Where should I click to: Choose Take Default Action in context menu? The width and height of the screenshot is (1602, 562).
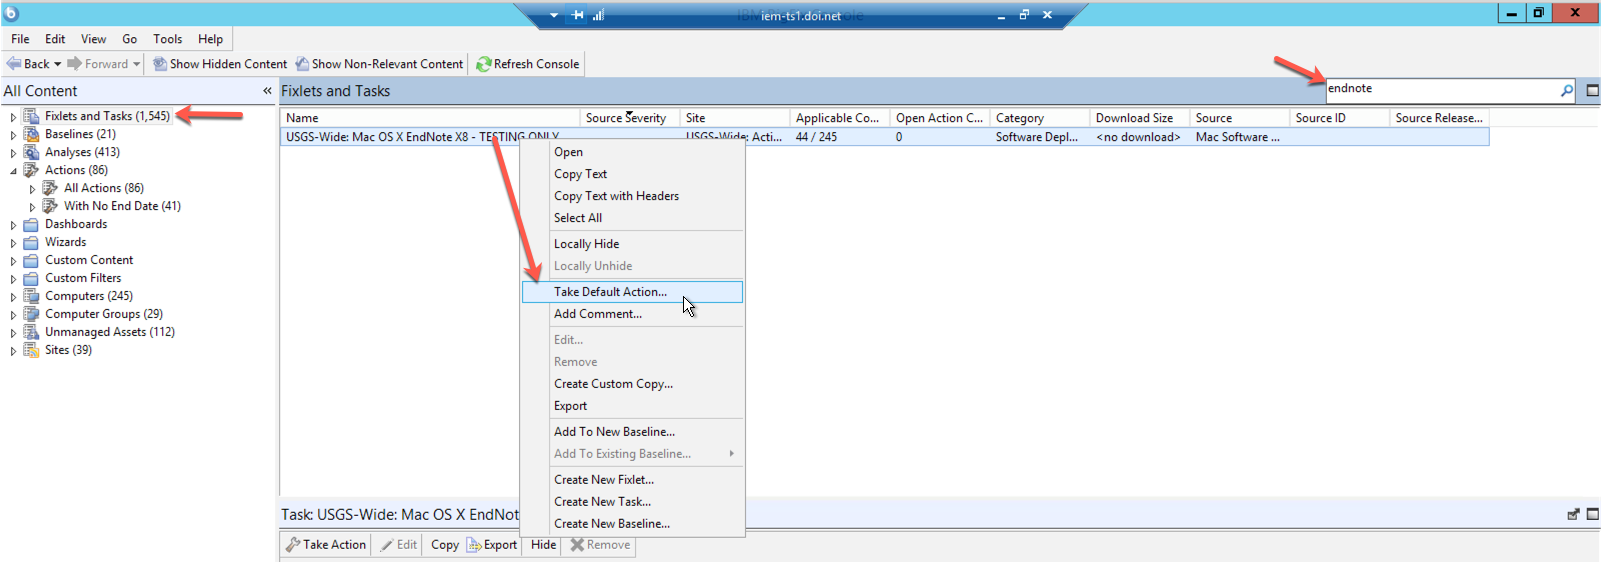click(632, 292)
